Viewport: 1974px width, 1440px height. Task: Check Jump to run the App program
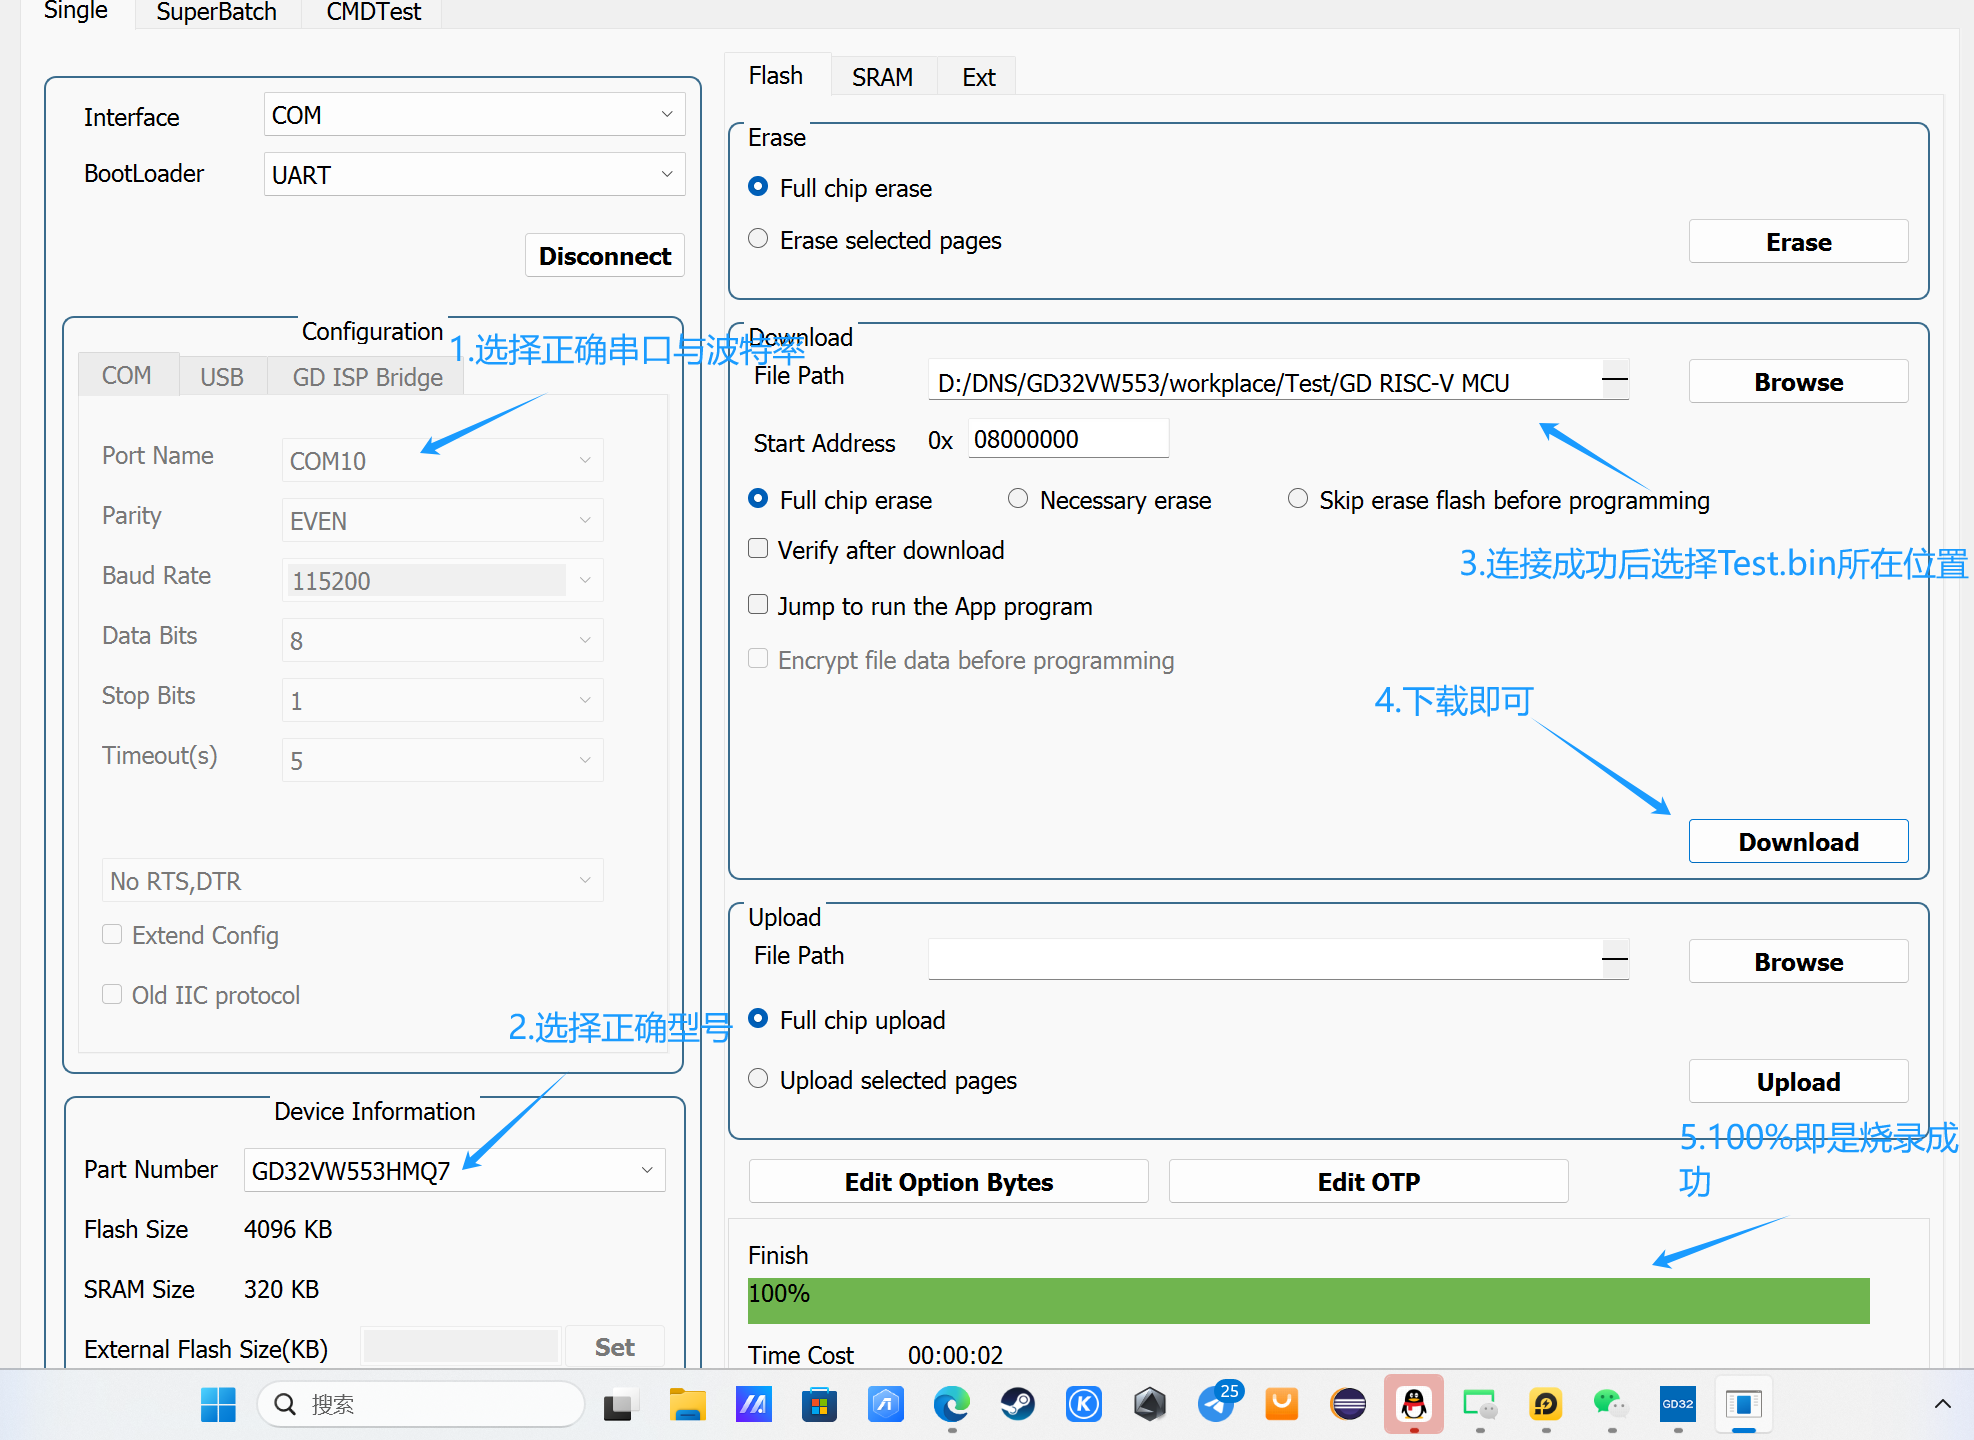[759, 605]
